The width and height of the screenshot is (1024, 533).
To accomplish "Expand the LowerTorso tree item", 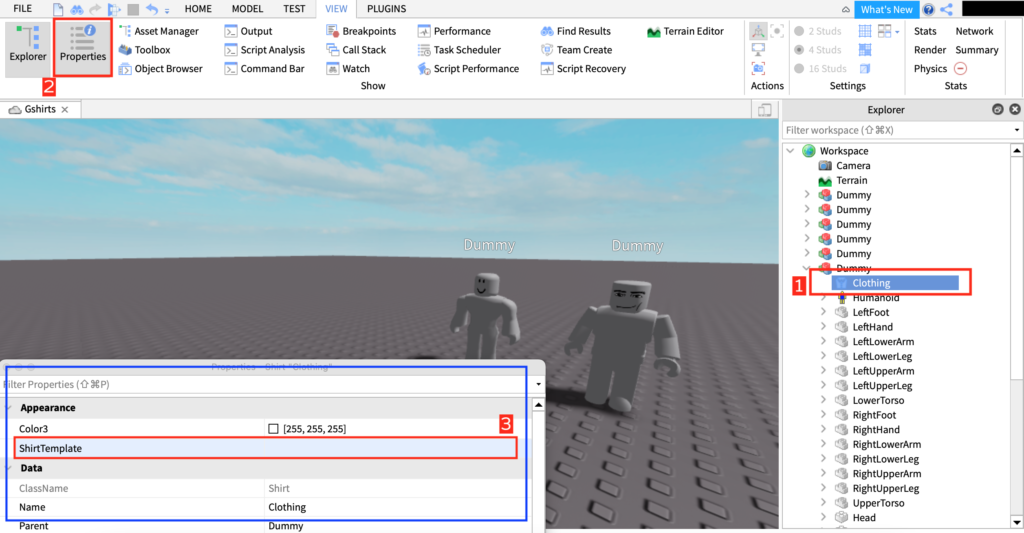I will 823,400.
